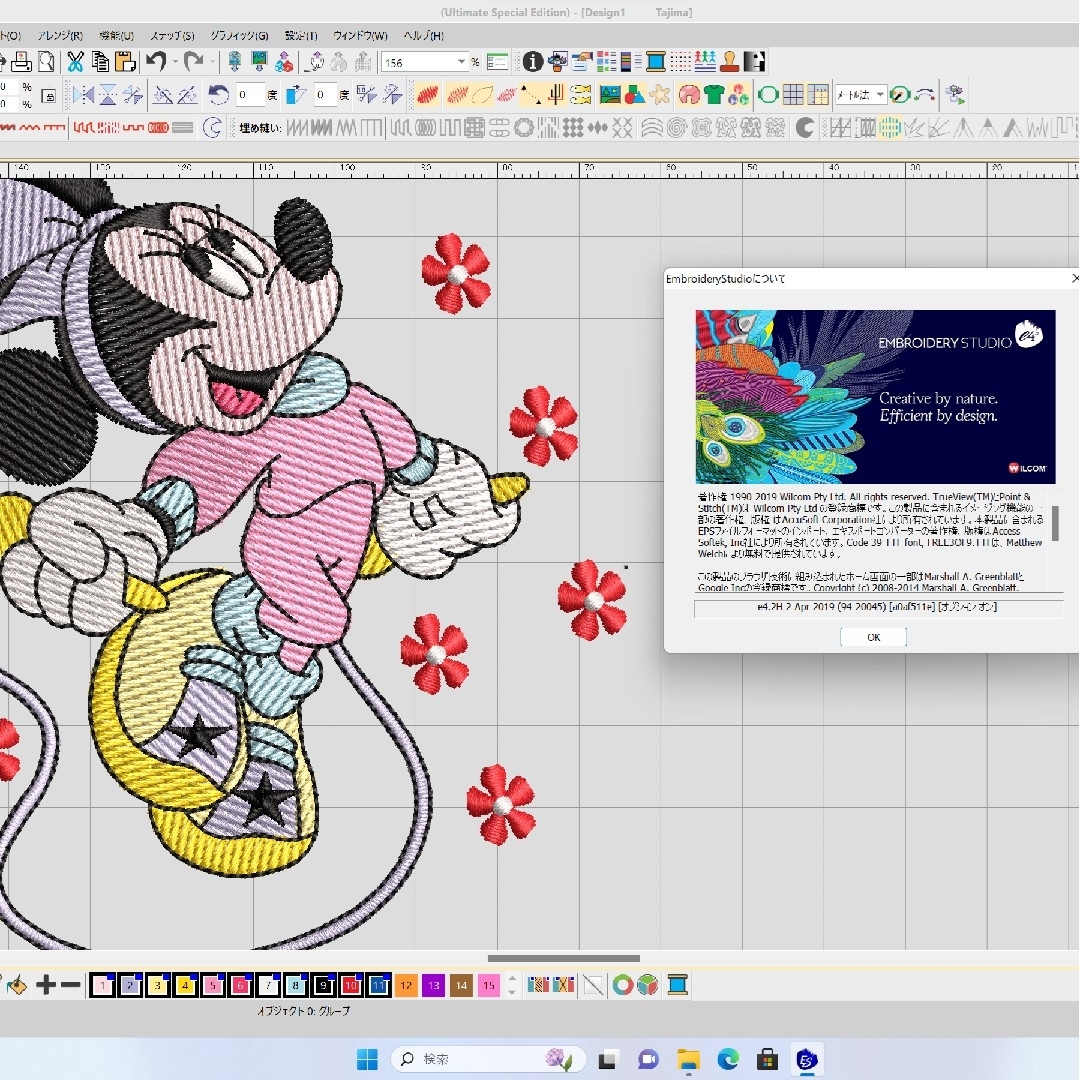
Task: Click the black-and-white face silhouette icon
Action: point(754,62)
